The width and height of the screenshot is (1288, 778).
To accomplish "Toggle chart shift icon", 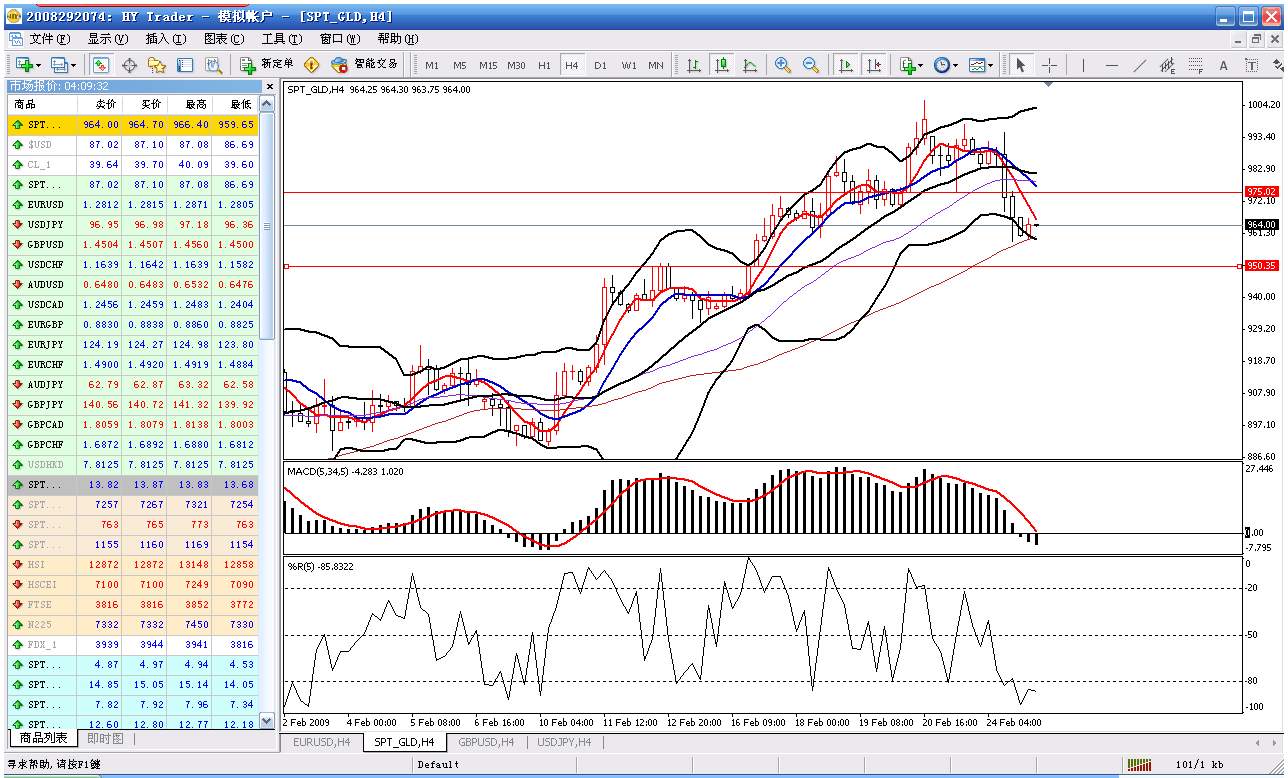I will (x=874, y=65).
